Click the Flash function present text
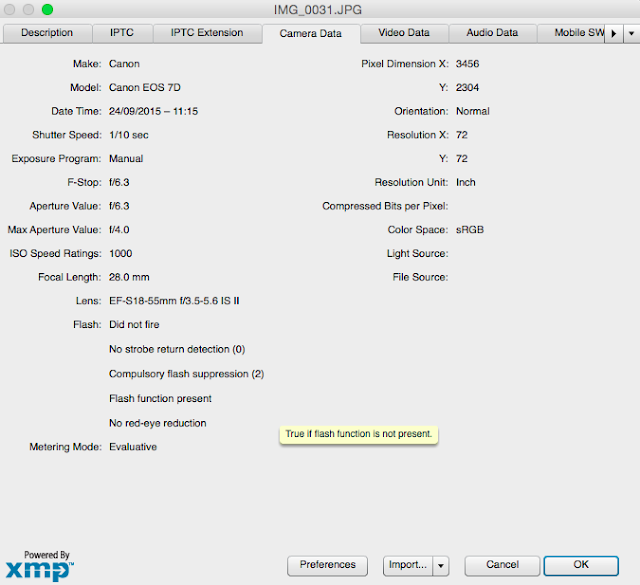 160,398
